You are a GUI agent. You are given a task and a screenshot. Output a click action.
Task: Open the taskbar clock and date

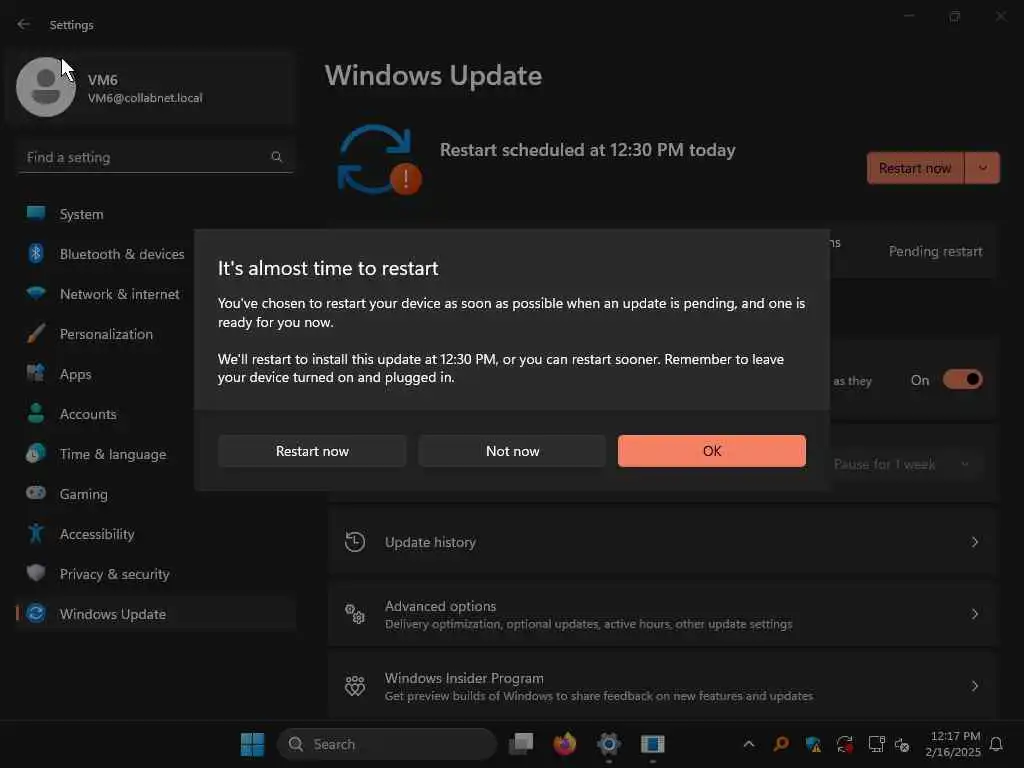[953, 744]
